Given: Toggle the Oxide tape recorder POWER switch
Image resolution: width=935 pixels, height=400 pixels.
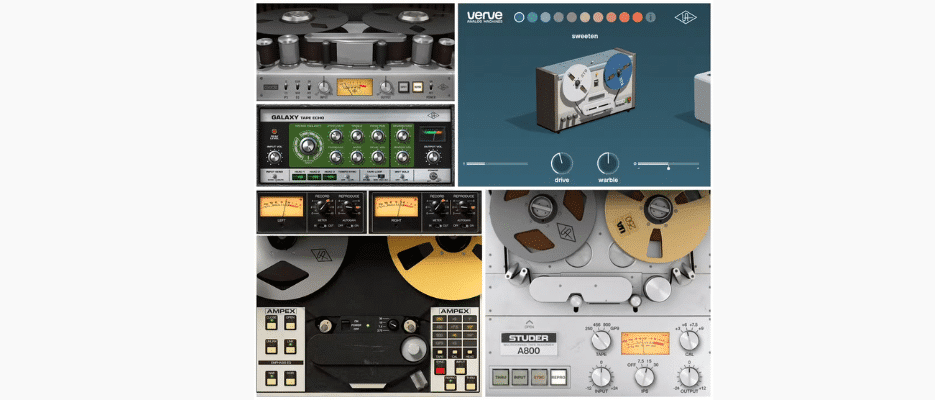Looking at the screenshot, I should coord(431,86).
